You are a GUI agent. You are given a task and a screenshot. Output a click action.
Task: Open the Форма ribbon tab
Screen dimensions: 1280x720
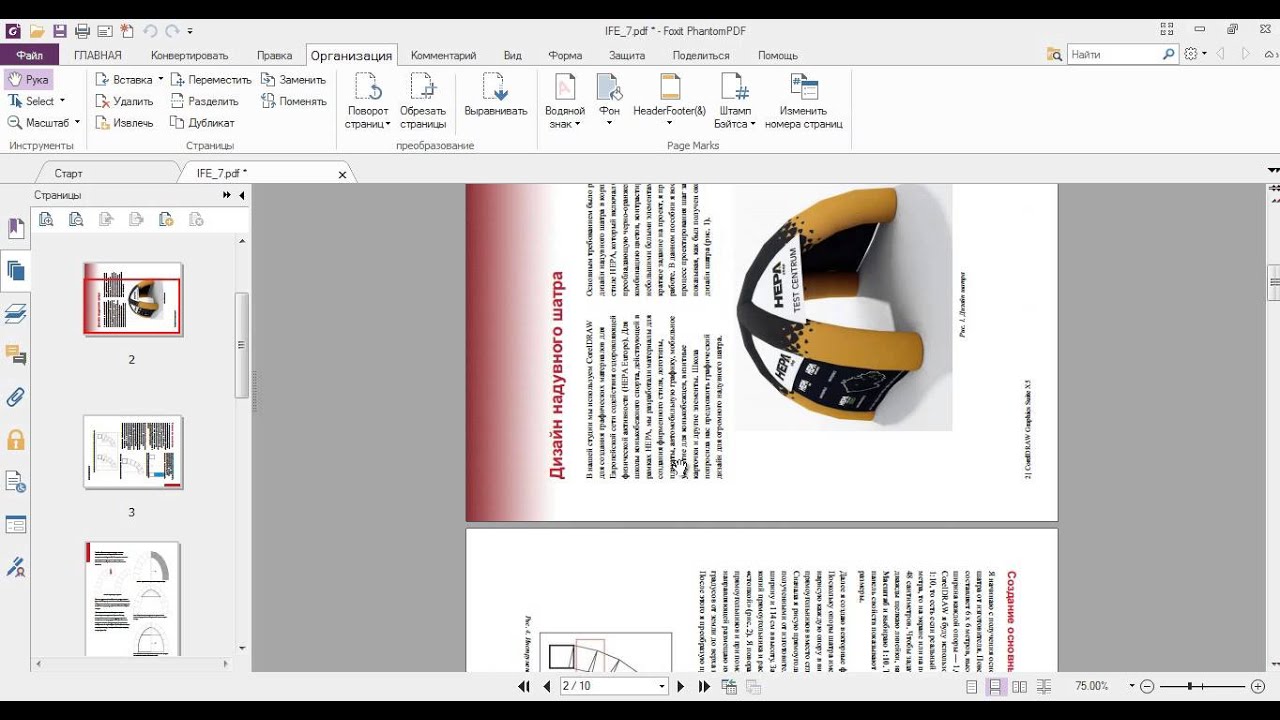pos(566,55)
